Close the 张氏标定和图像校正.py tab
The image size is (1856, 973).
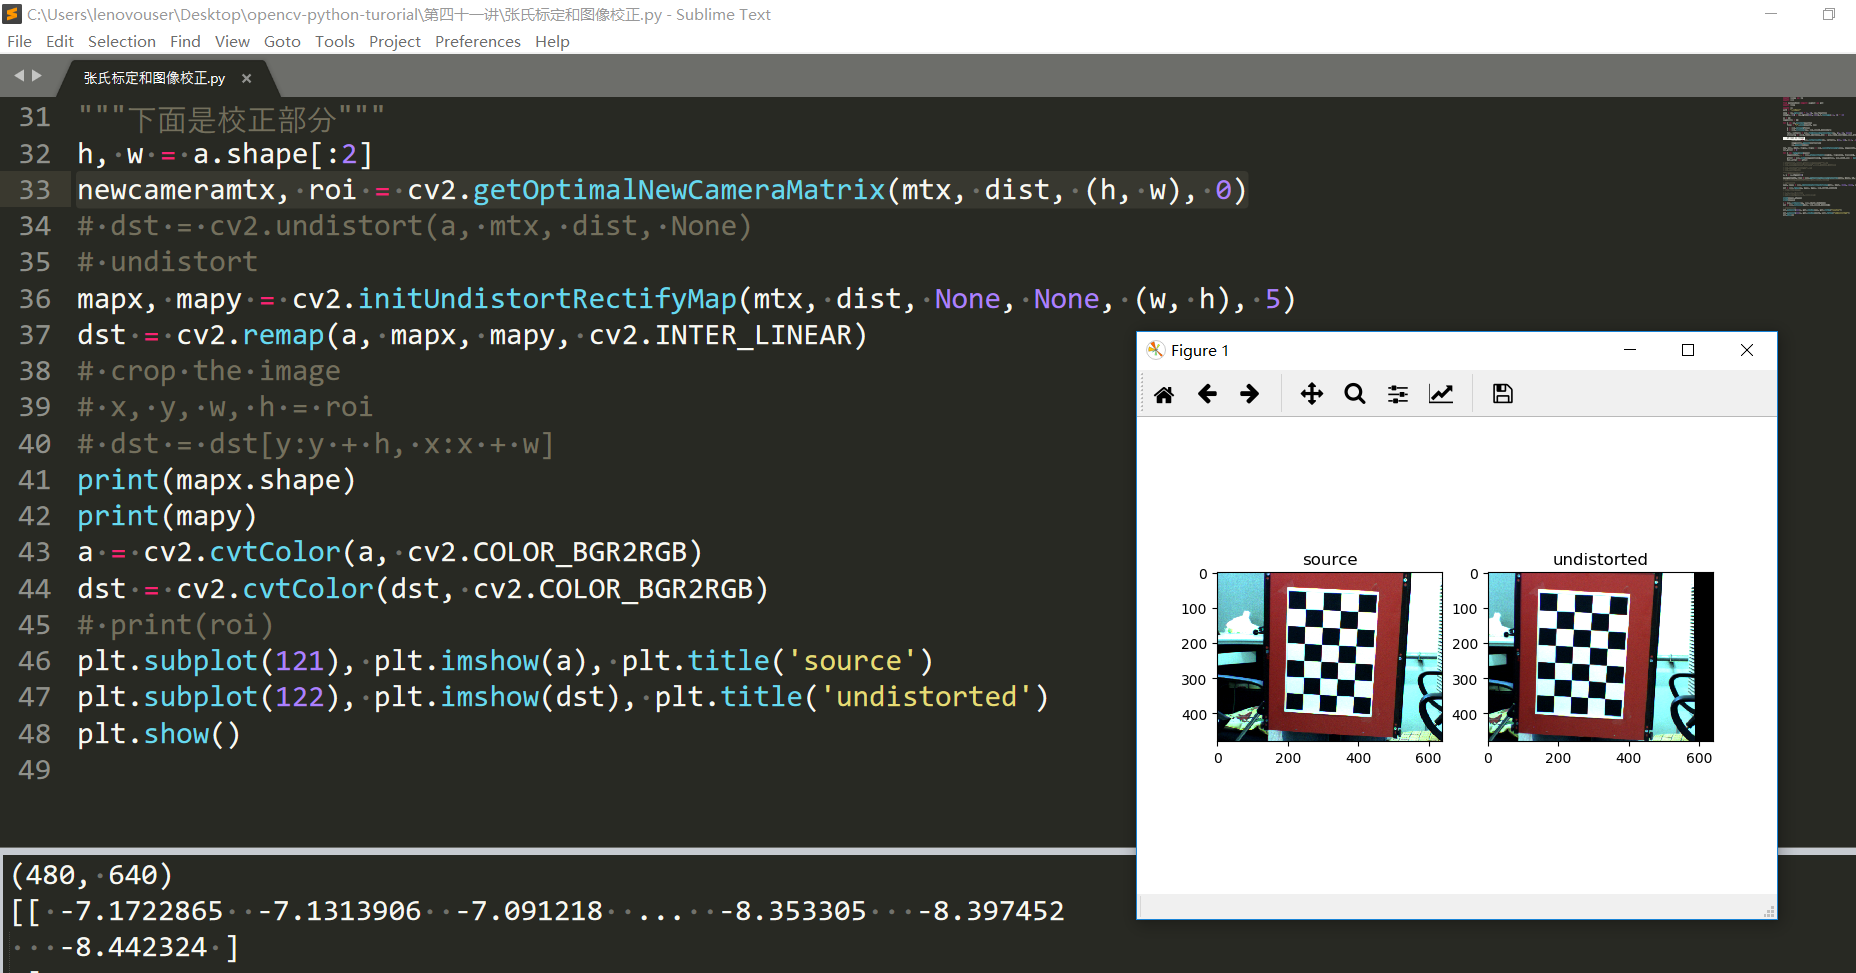pos(247,78)
